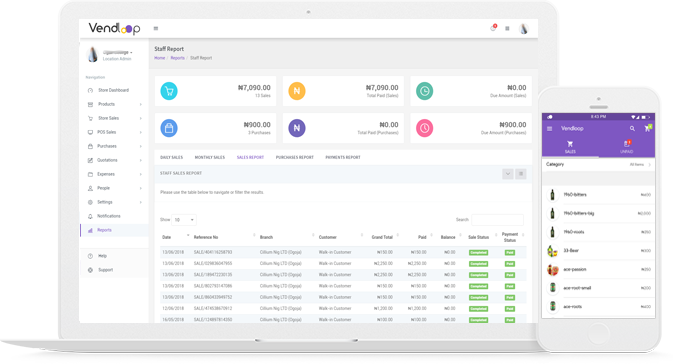
Task: Select the Sales tab on phone
Action: click(570, 147)
